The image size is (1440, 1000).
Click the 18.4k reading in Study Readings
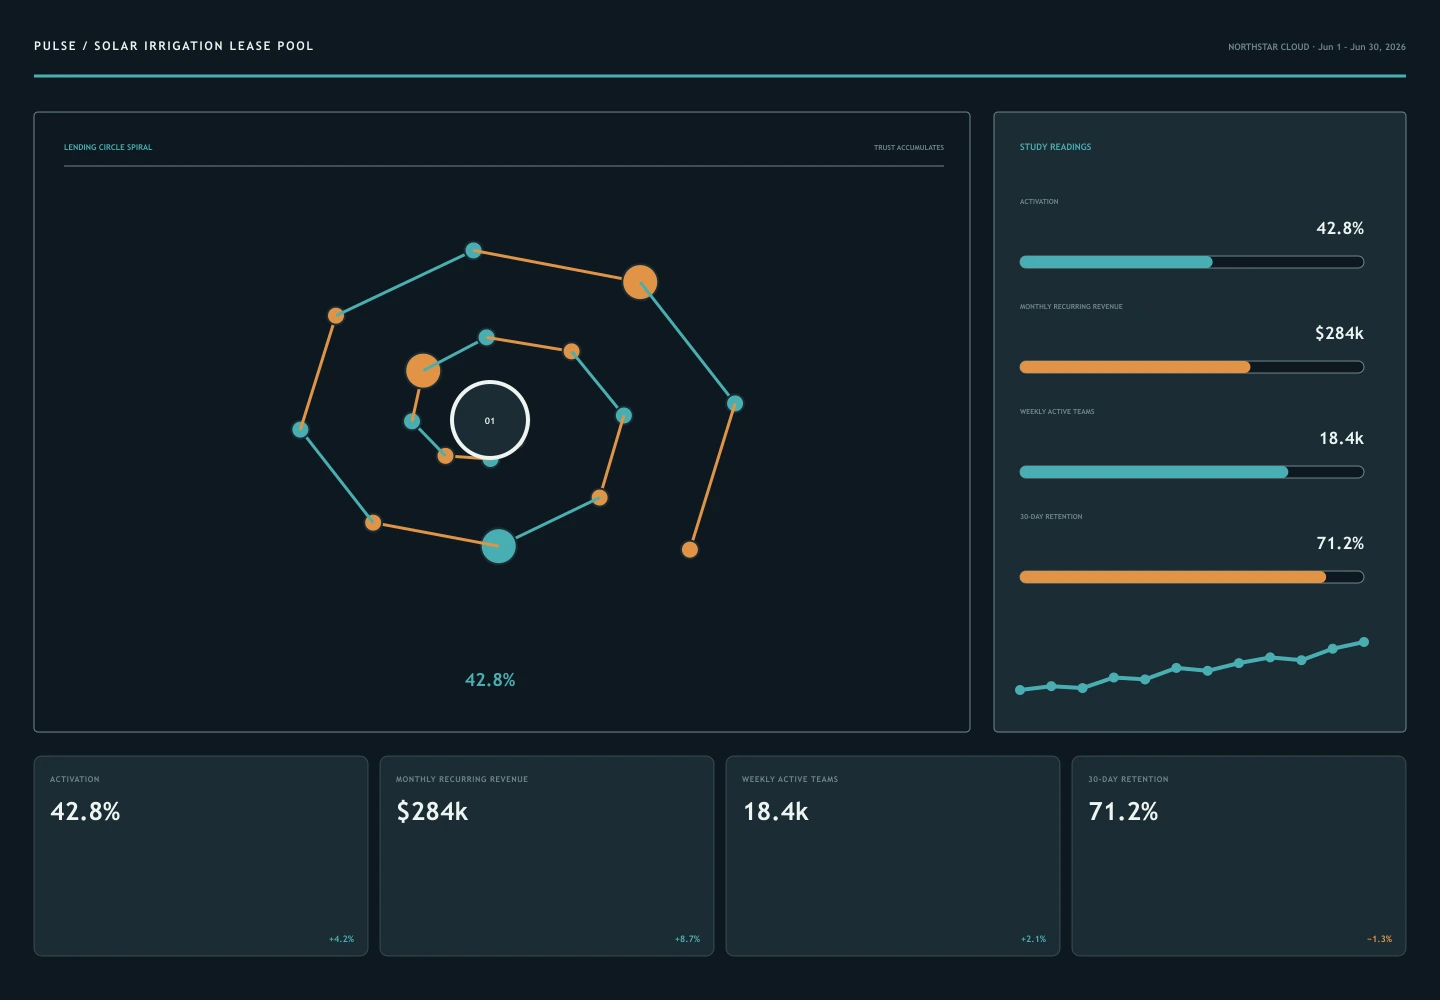pyautogui.click(x=1341, y=438)
